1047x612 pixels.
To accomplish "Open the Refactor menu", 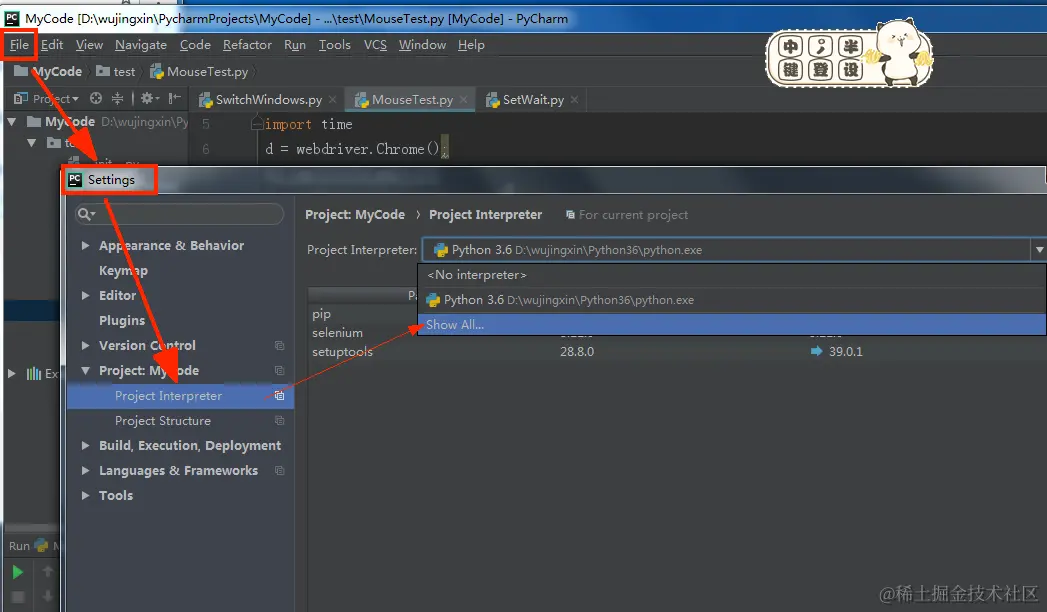I will 247,45.
